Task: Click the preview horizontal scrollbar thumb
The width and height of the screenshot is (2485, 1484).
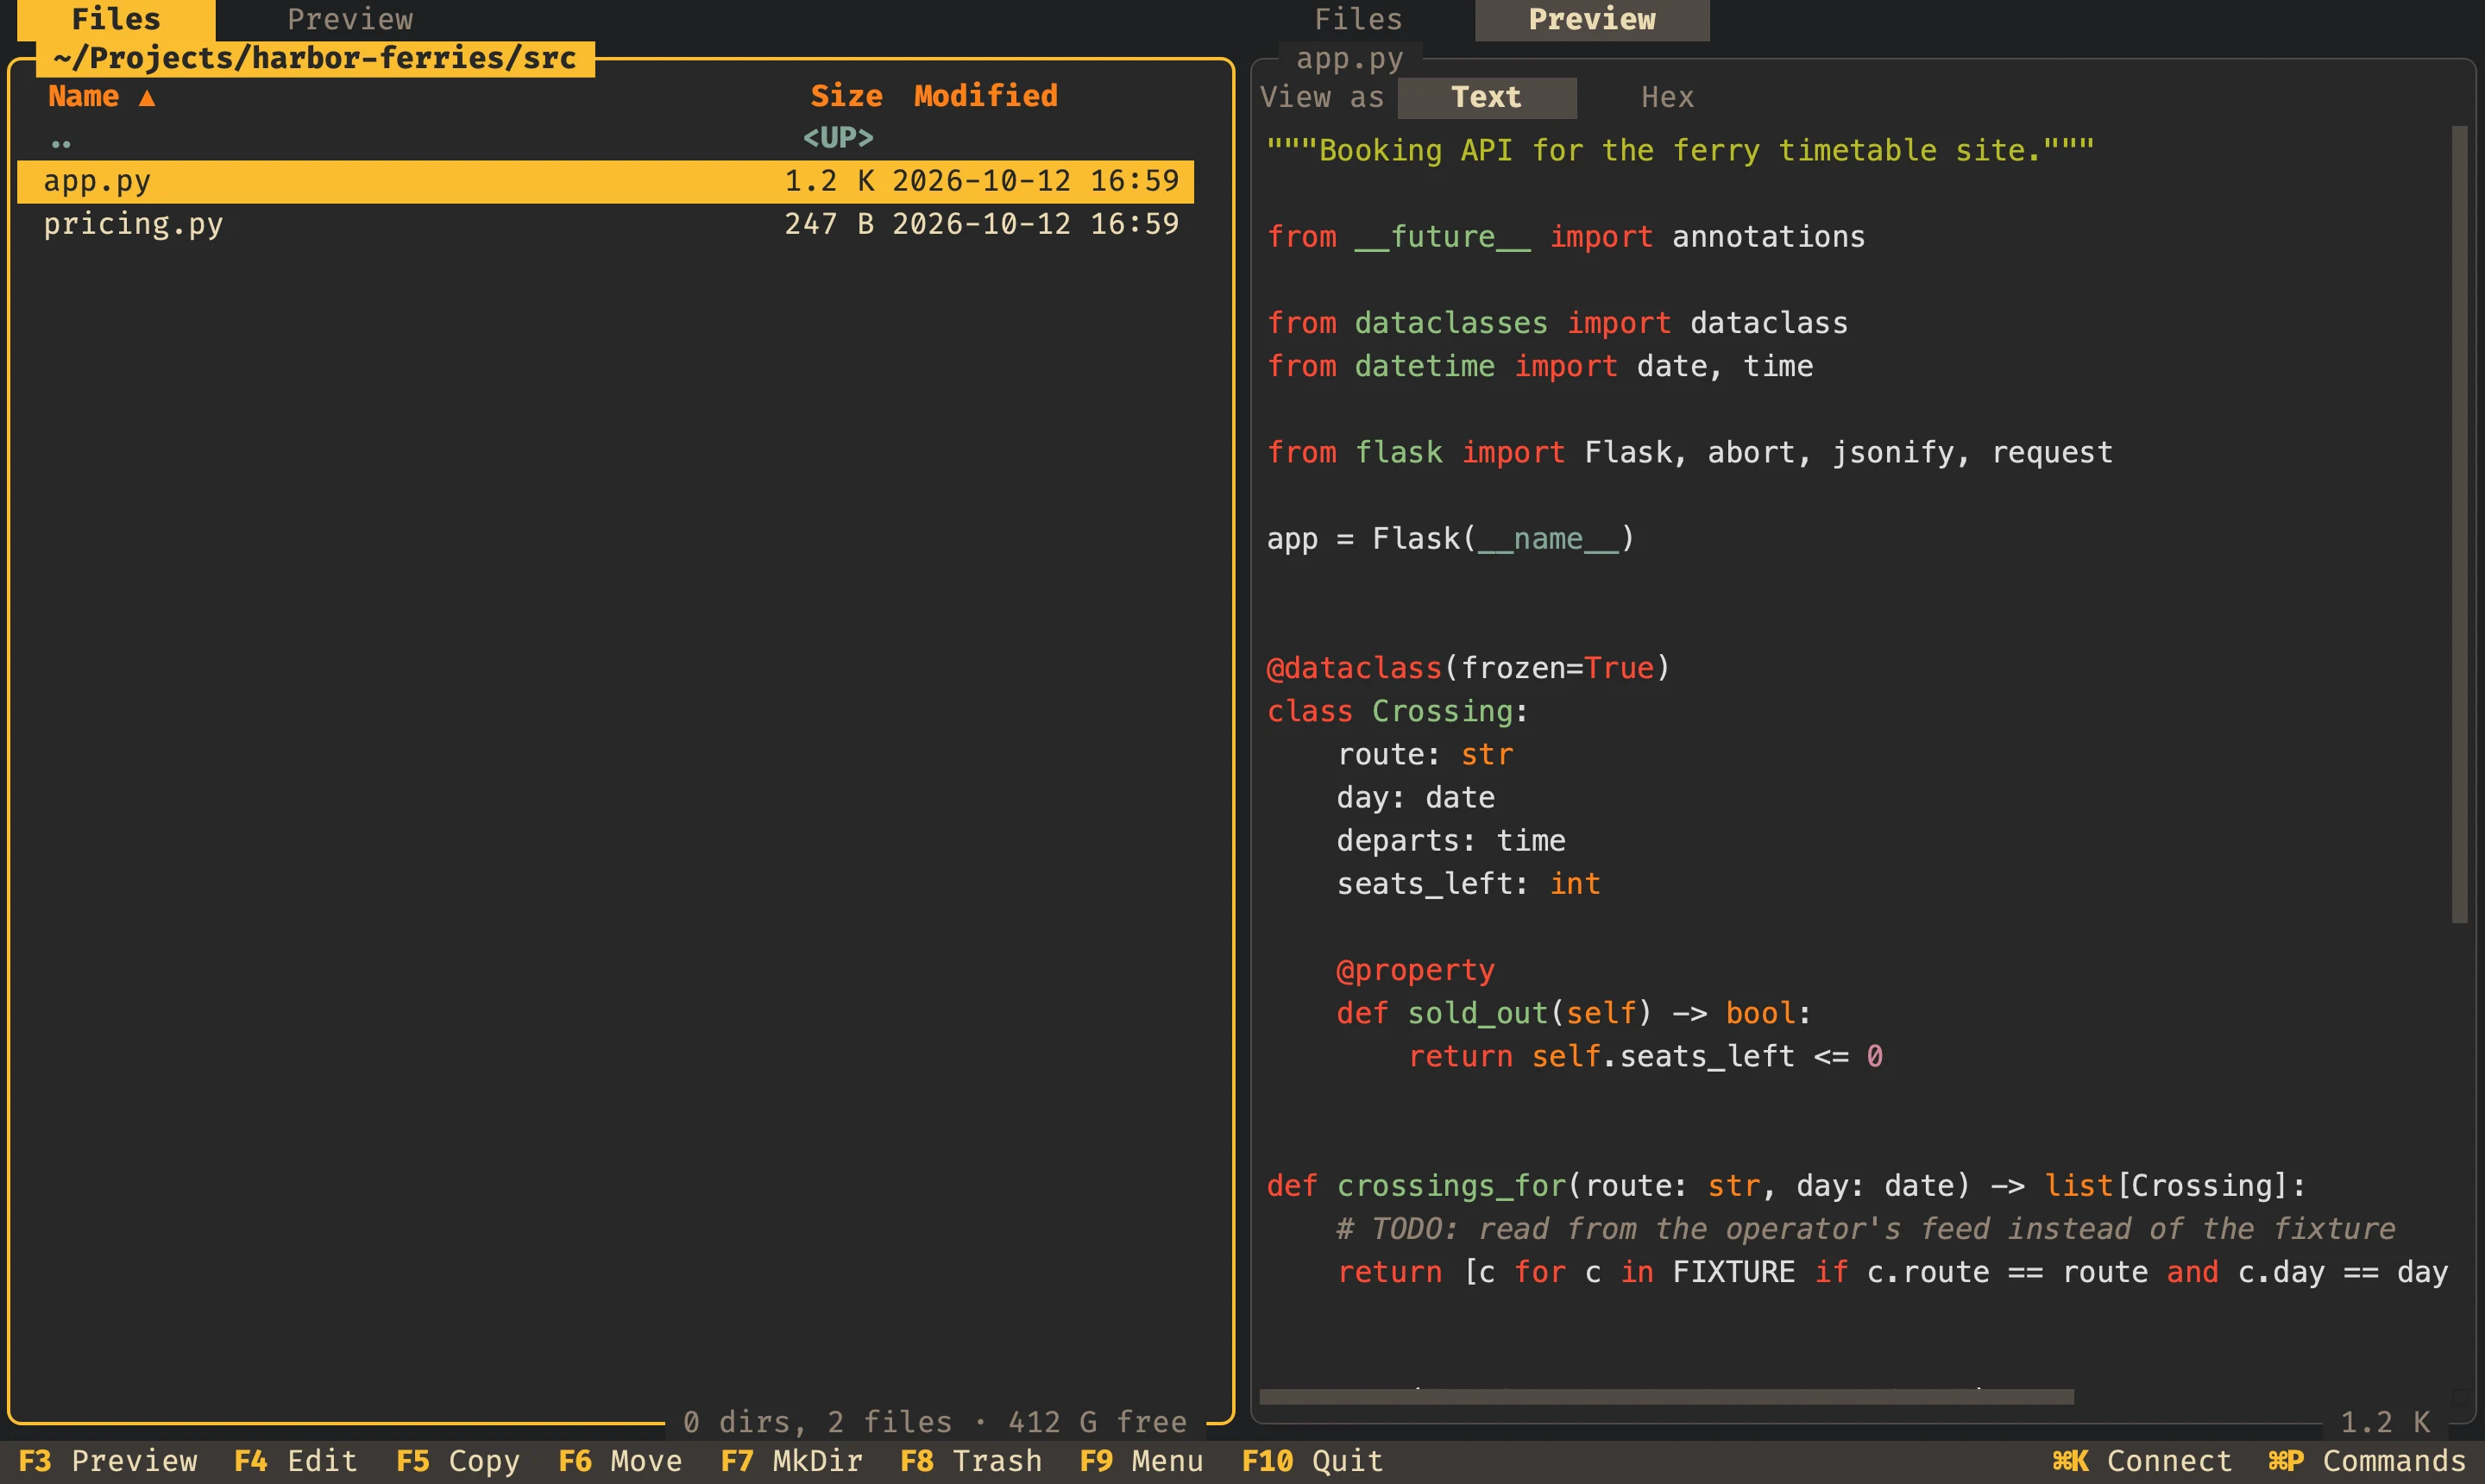Action: pos(1666,1396)
